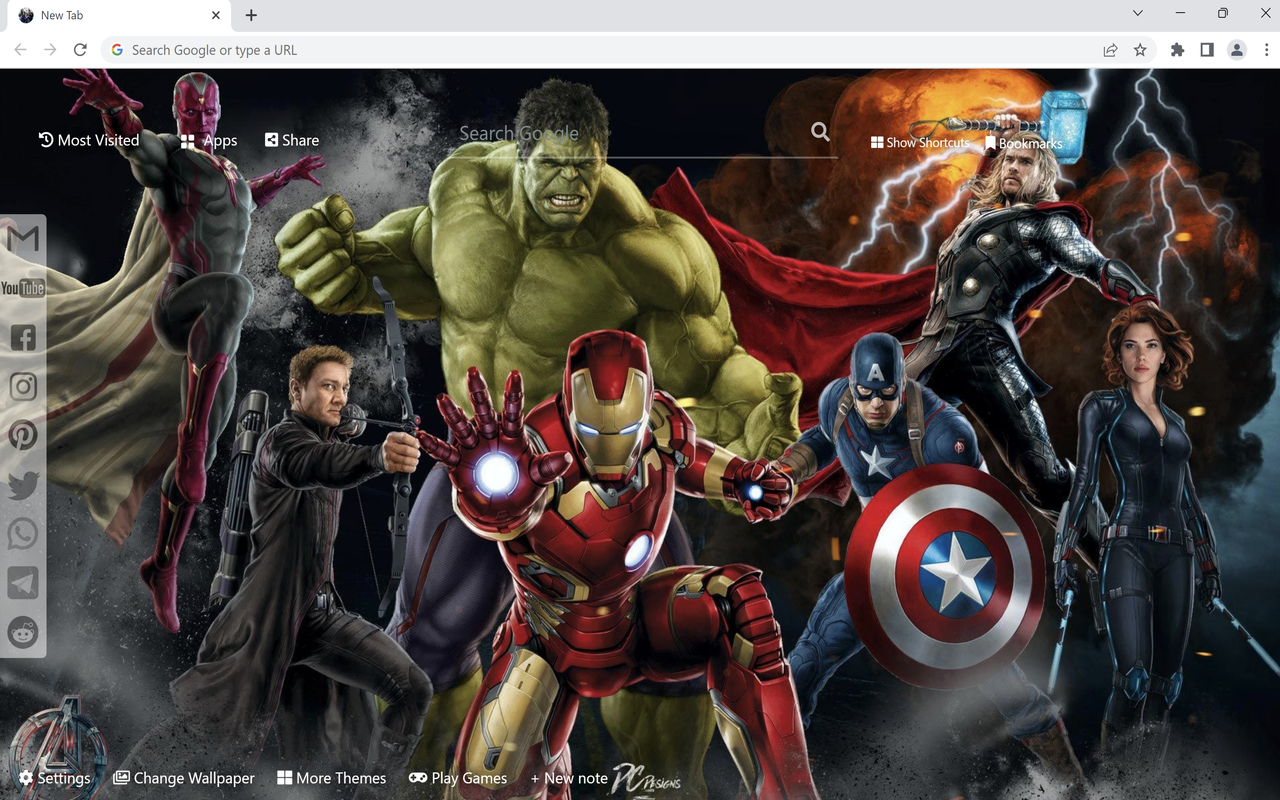
Task: Click Change Wallpaper
Action: click(x=184, y=778)
